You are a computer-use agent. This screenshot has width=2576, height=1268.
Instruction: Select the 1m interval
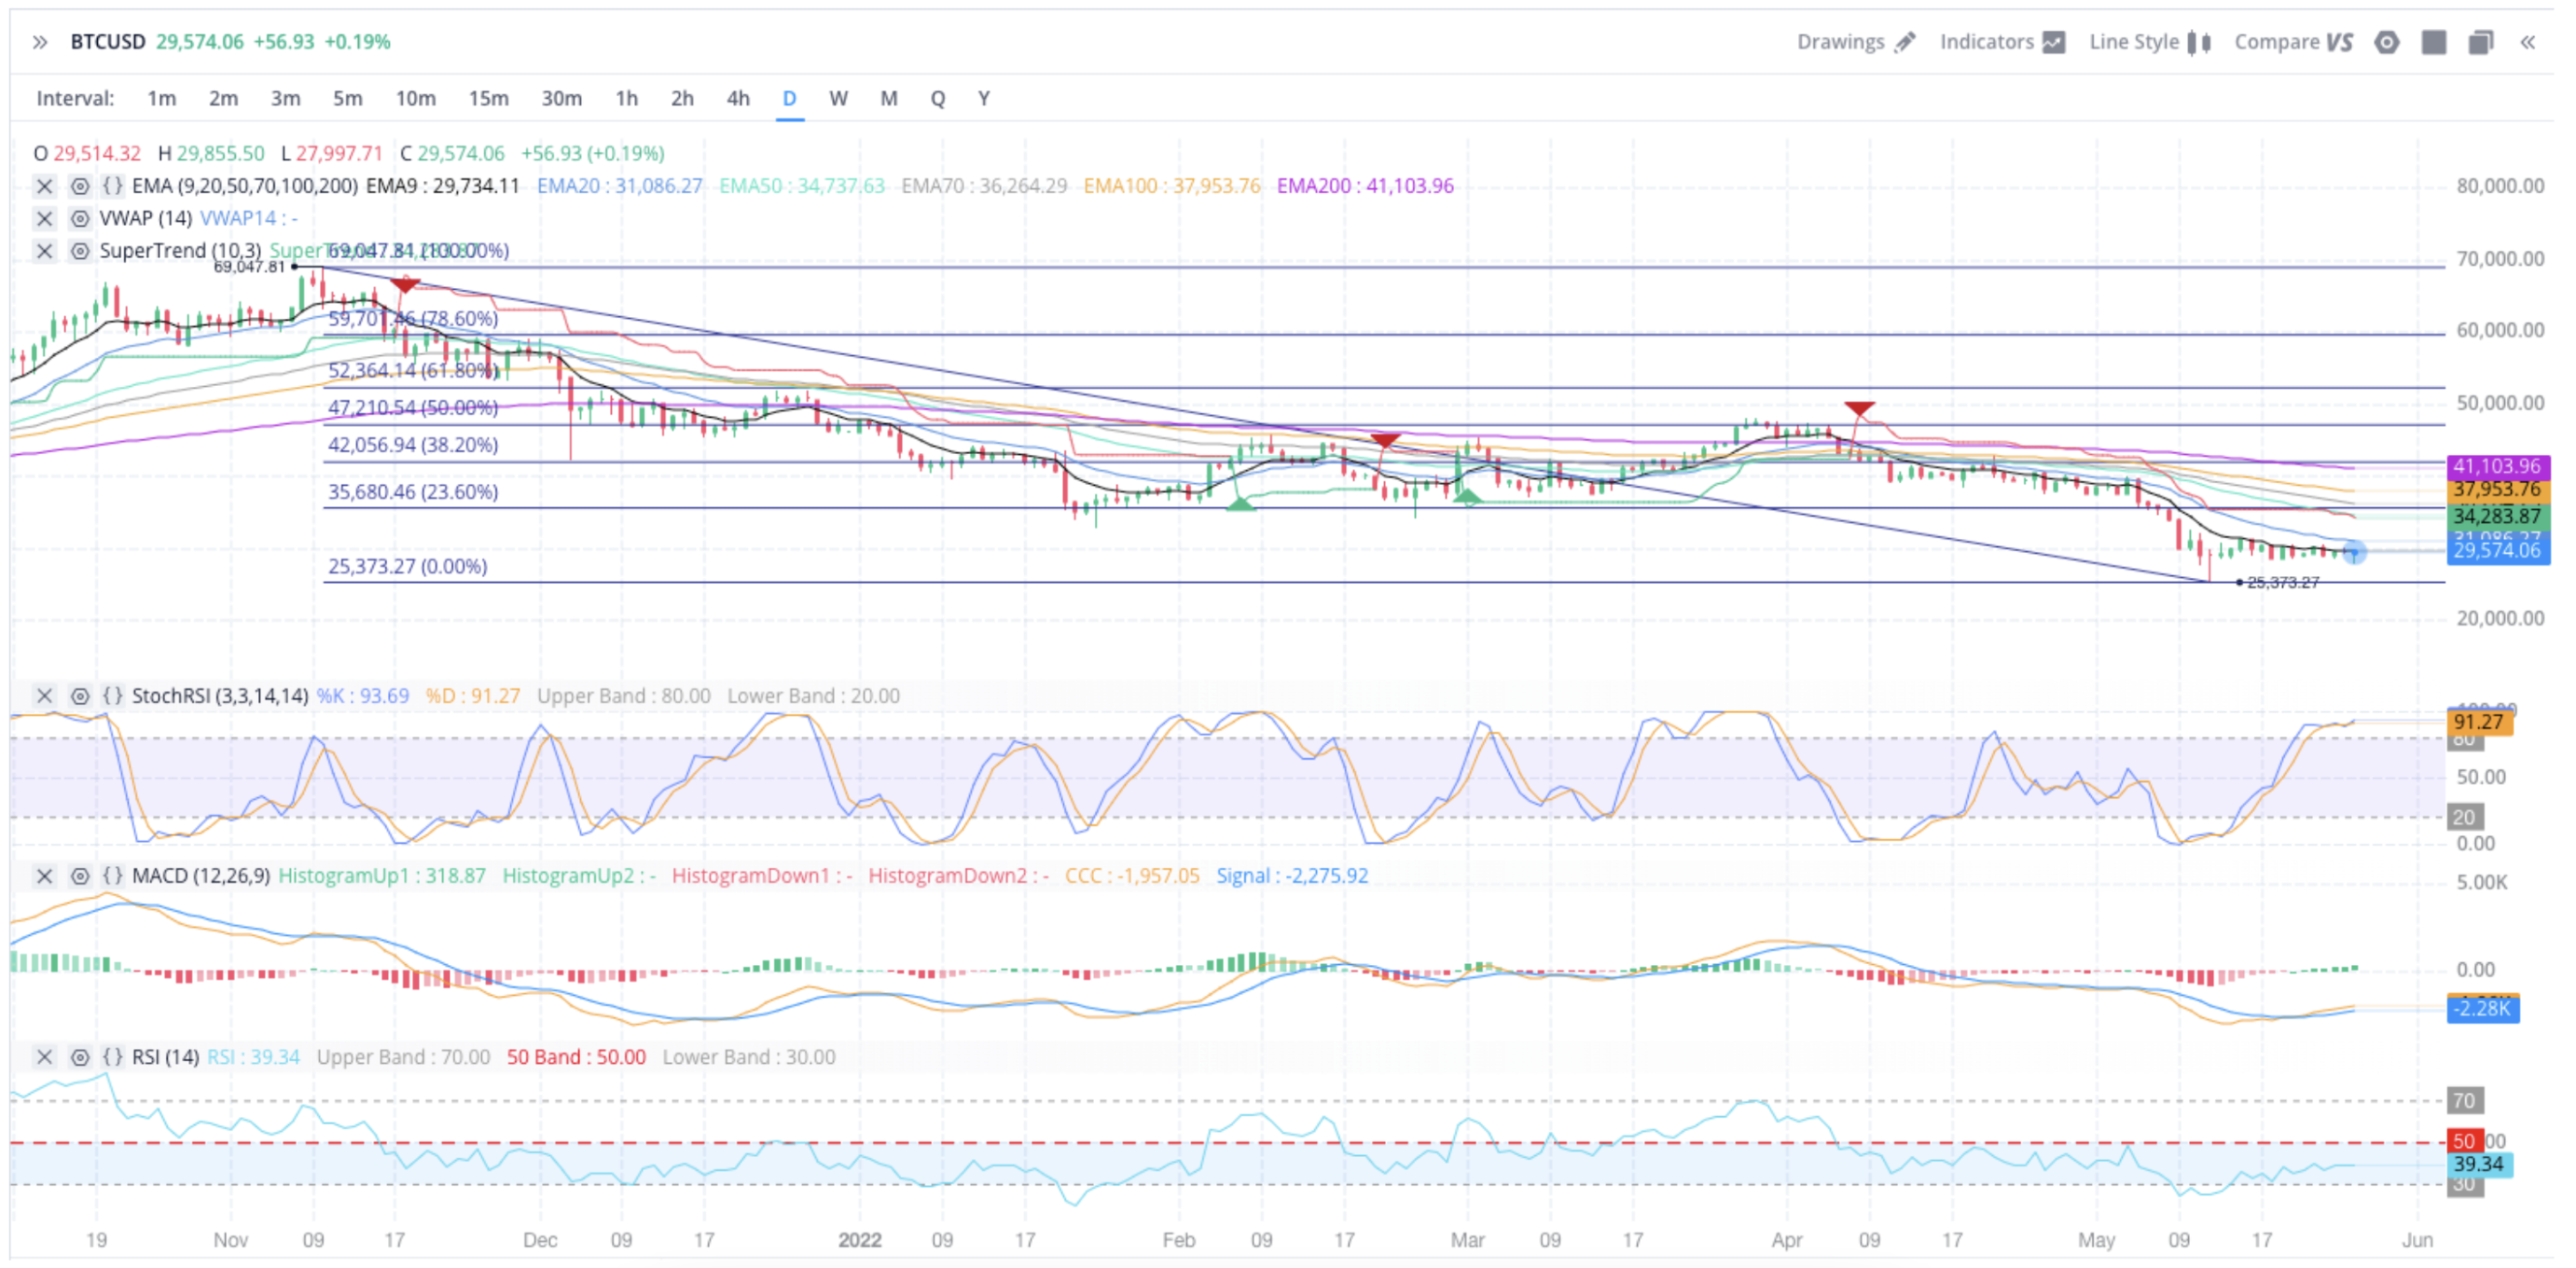click(x=161, y=98)
